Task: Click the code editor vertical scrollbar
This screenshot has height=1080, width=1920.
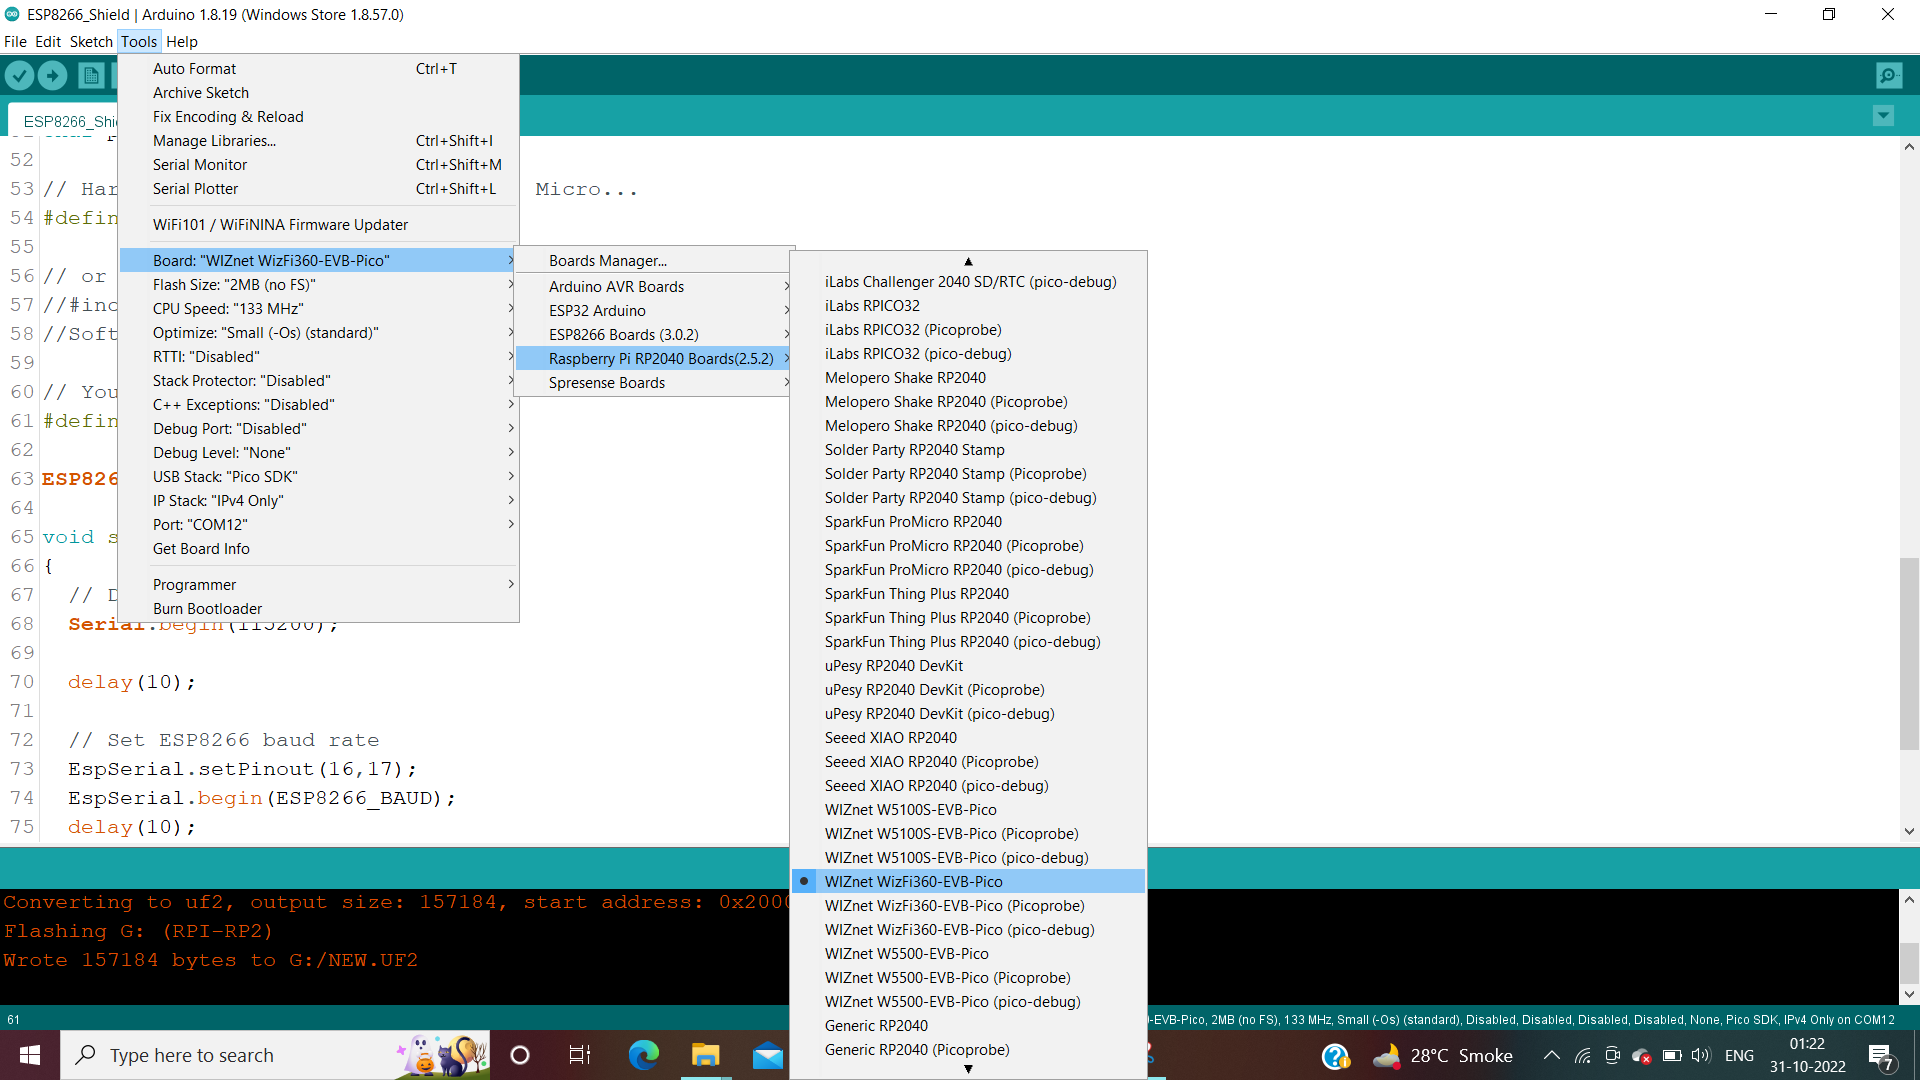Action: tap(1909, 652)
